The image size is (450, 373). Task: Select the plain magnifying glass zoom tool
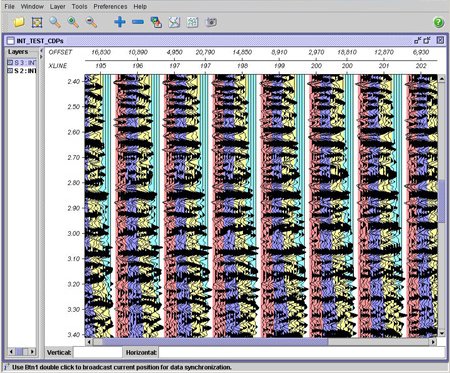click(x=55, y=22)
